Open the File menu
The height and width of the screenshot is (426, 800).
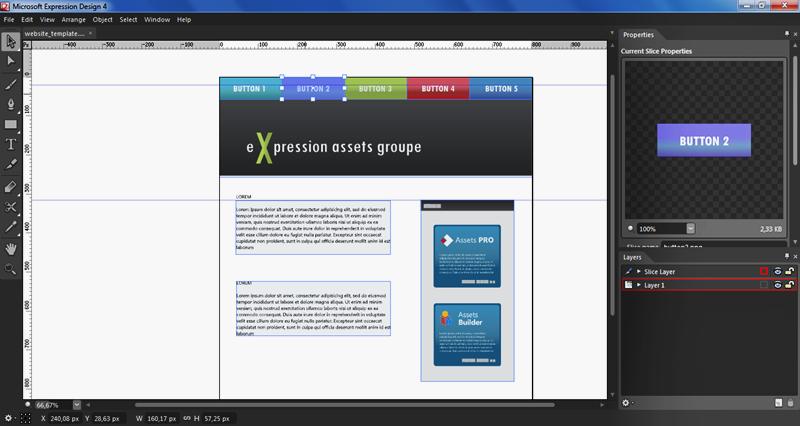click(x=9, y=19)
